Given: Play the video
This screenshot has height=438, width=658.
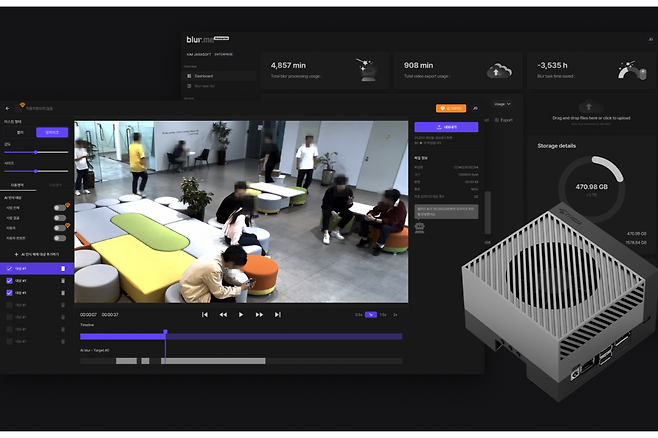Looking at the screenshot, I should tap(241, 314).
